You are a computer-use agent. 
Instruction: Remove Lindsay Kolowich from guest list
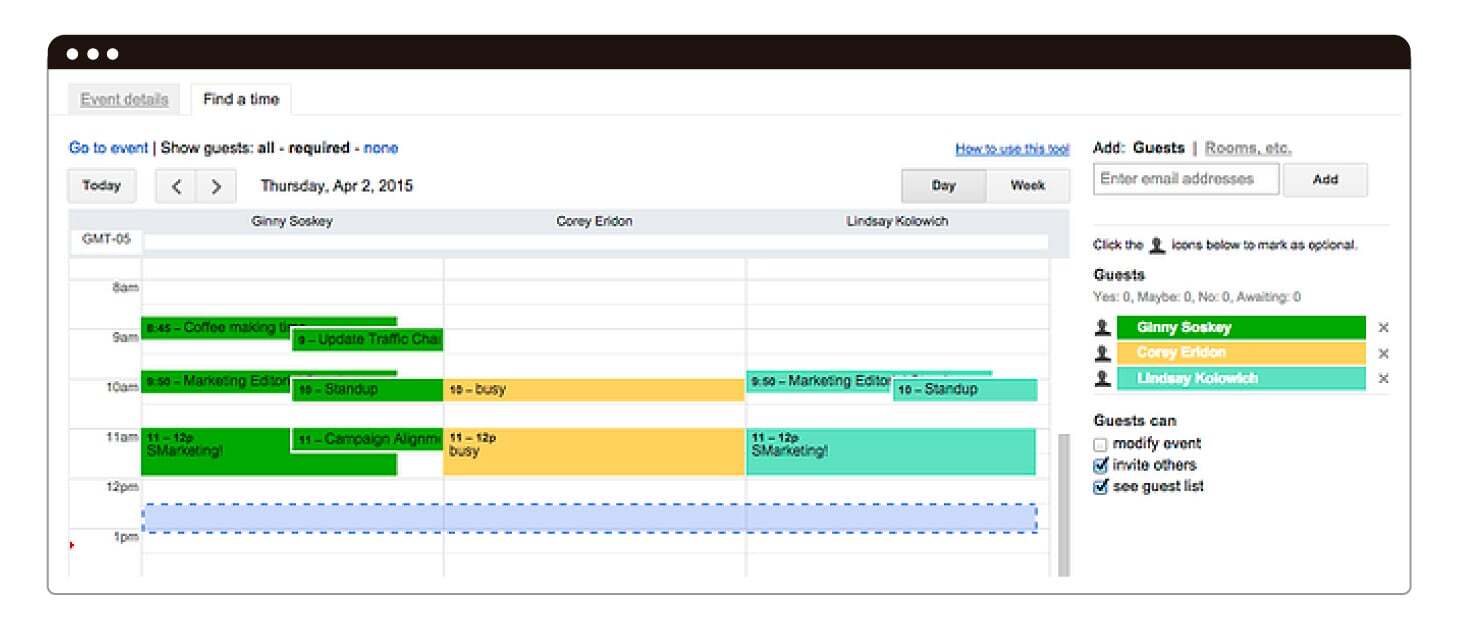pos(1383,378)
